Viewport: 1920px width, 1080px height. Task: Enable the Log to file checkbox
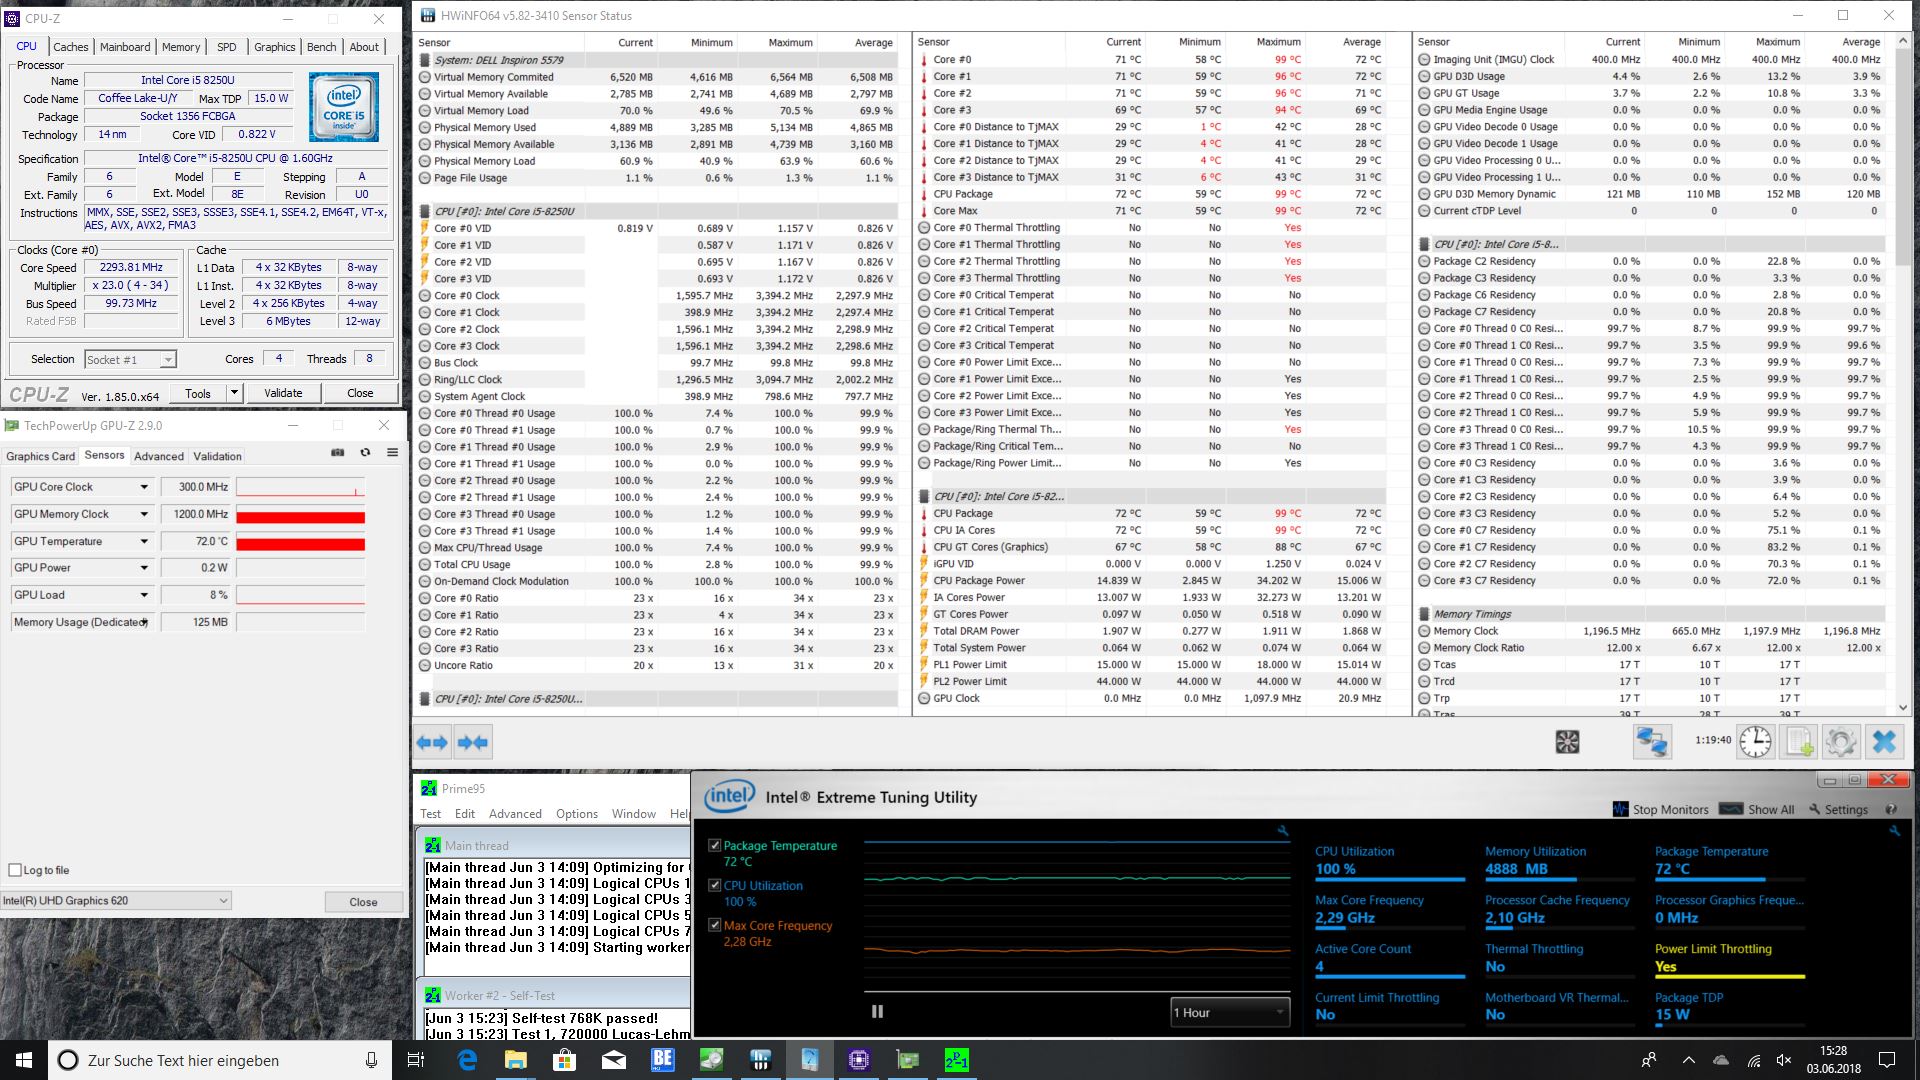15,870
